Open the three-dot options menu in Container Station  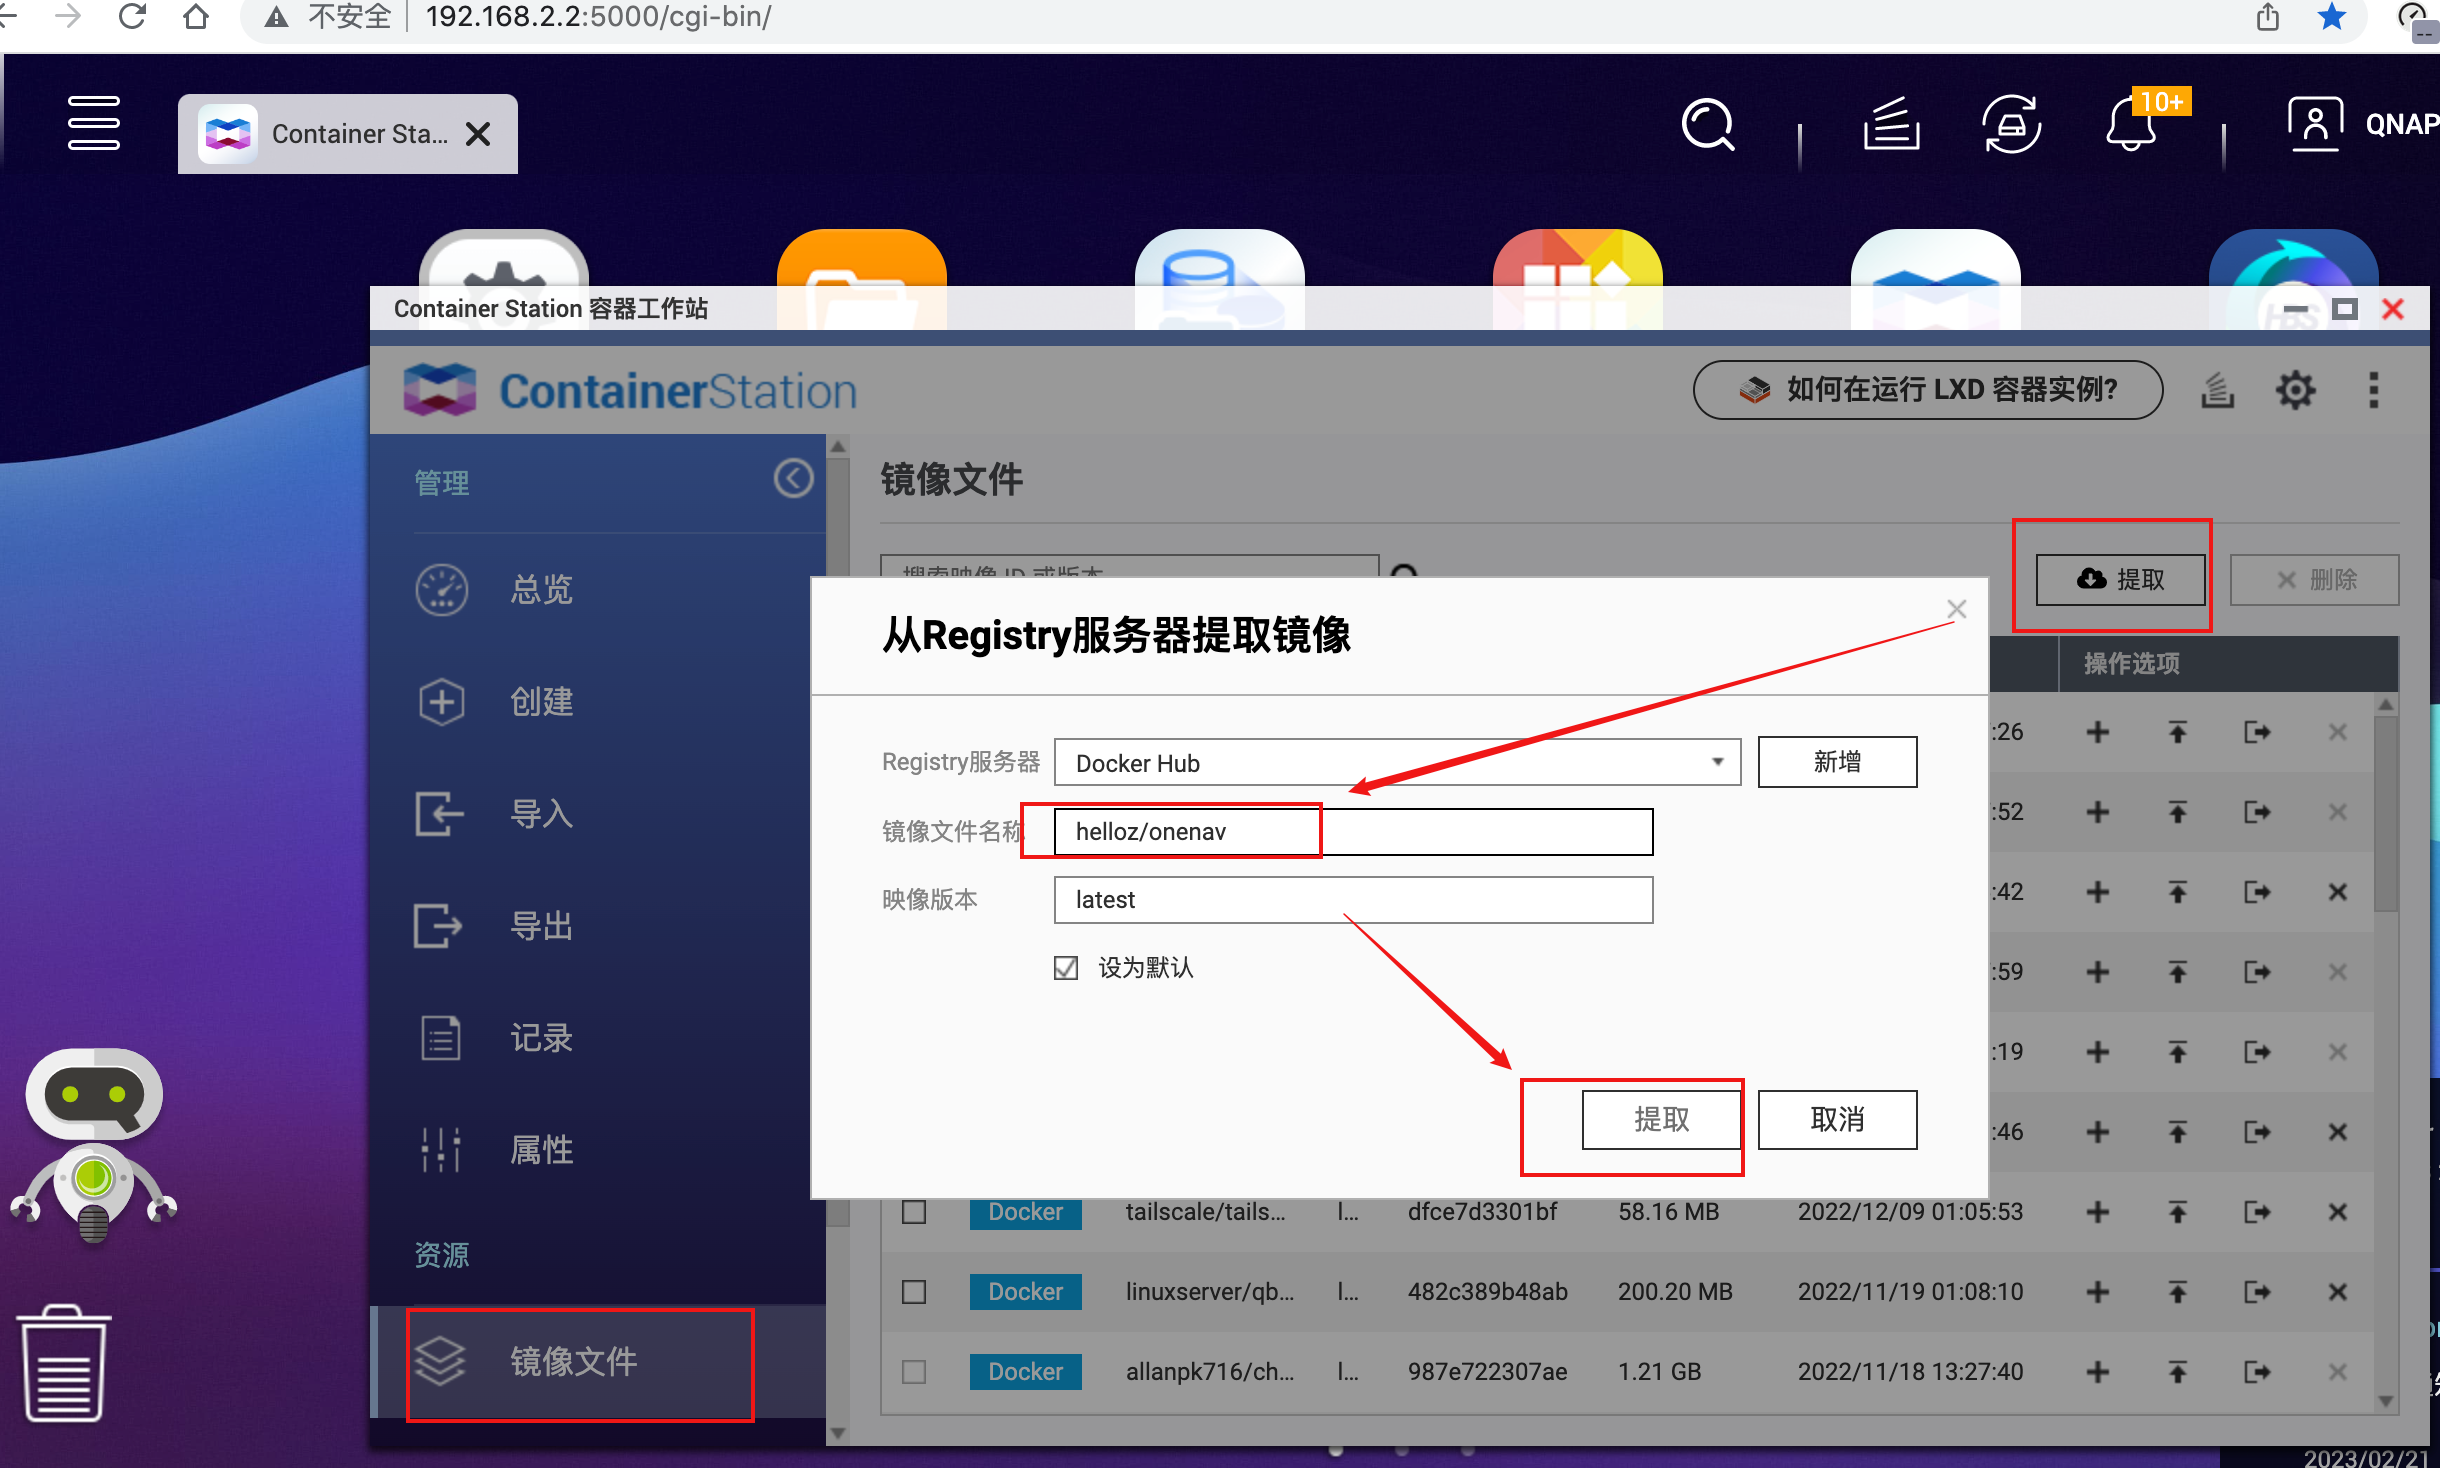[2373, 390]
